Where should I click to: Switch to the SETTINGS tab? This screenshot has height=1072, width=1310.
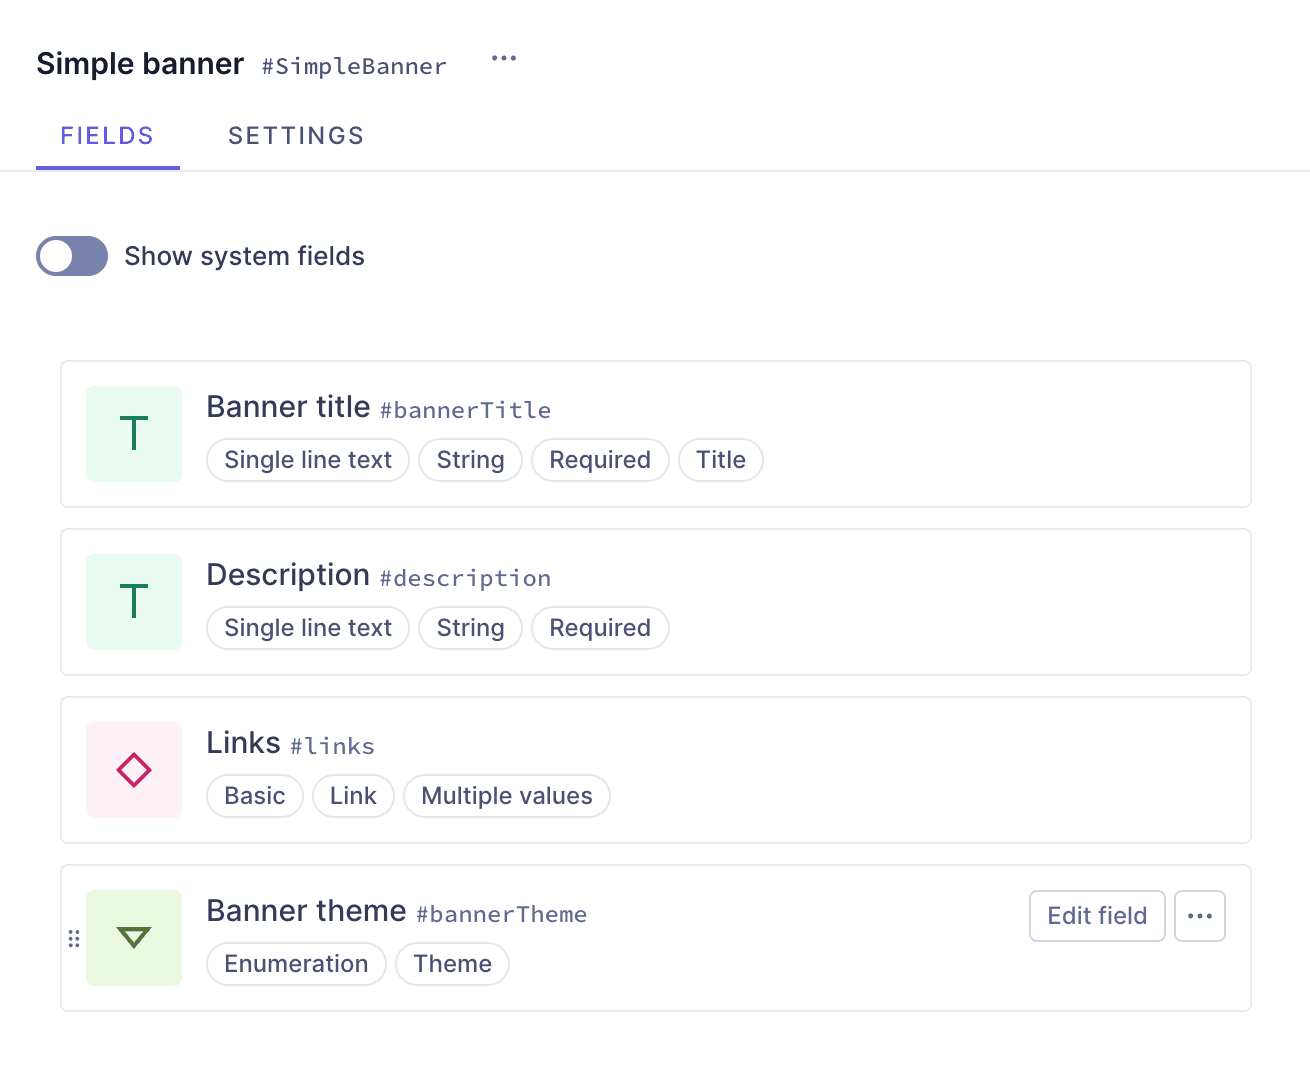(x=296, y=135)
